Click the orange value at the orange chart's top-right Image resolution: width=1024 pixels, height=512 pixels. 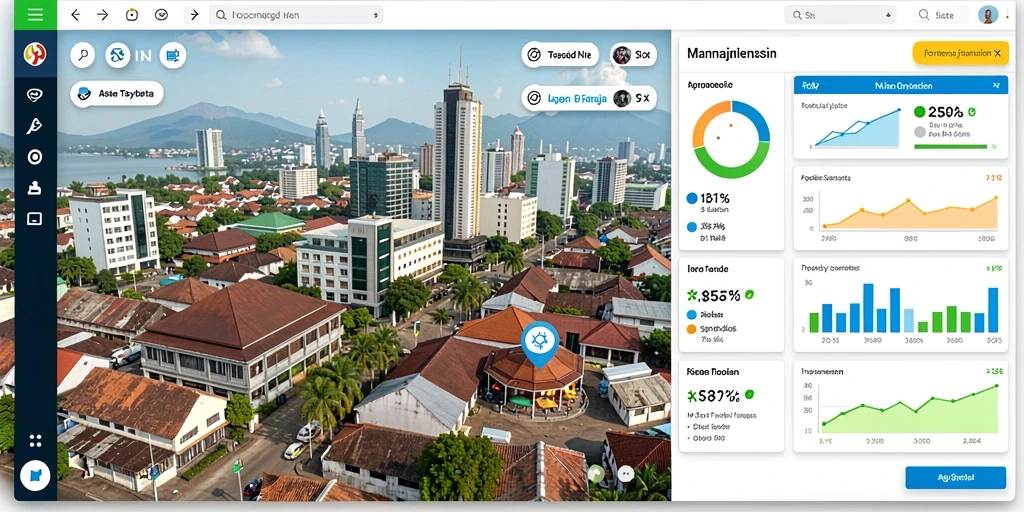(993, 177)
